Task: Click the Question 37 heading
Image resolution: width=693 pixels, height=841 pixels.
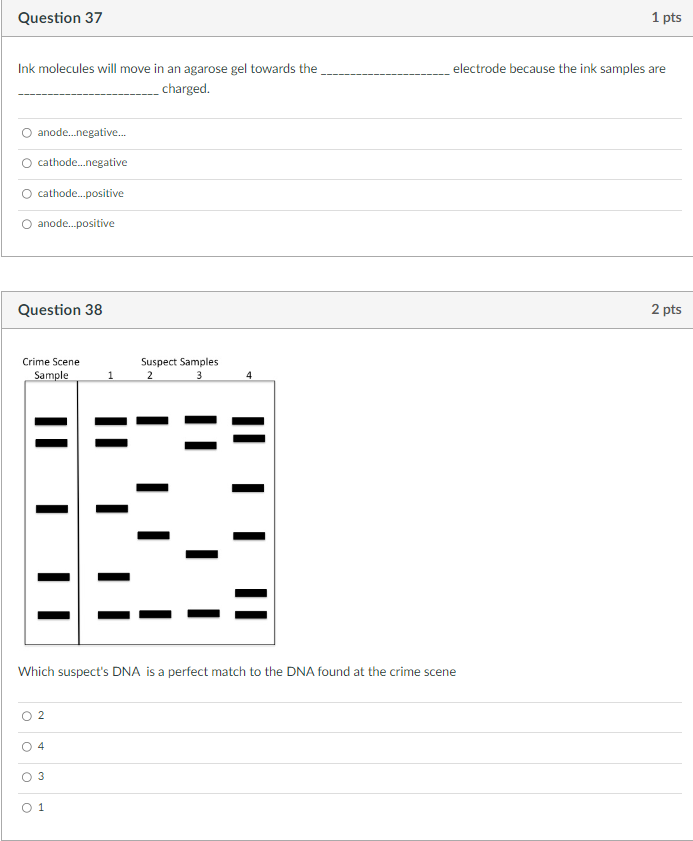Action: click(60, 18)
